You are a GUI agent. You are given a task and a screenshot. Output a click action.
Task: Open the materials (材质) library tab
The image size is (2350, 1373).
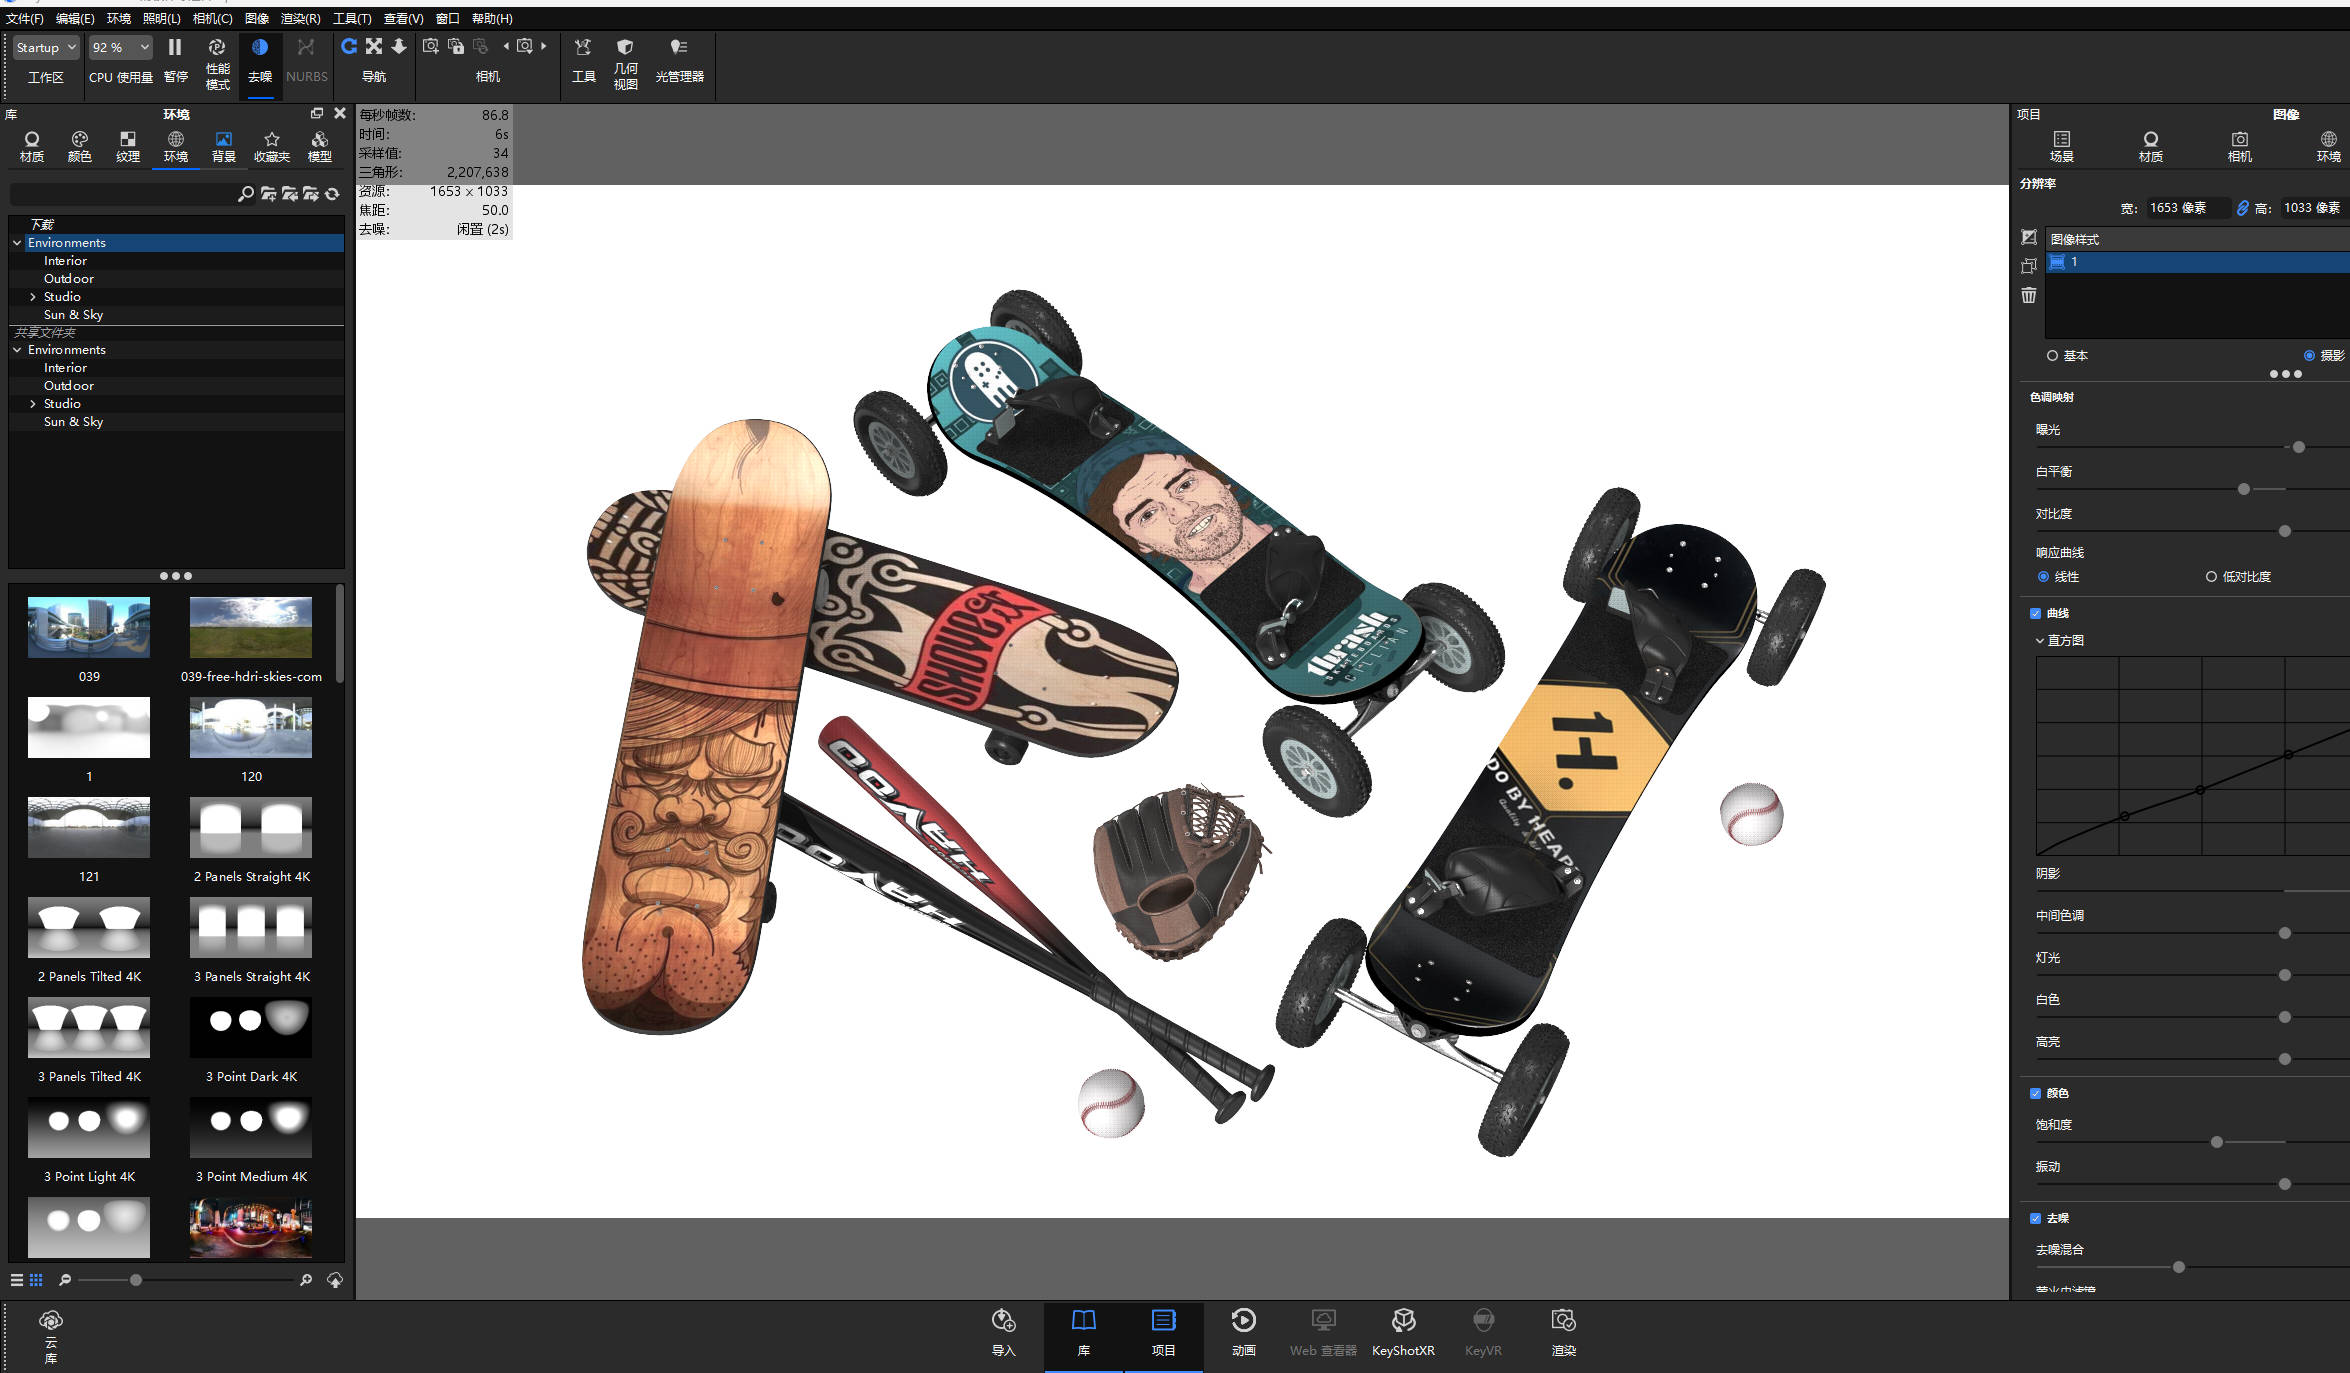32,146
